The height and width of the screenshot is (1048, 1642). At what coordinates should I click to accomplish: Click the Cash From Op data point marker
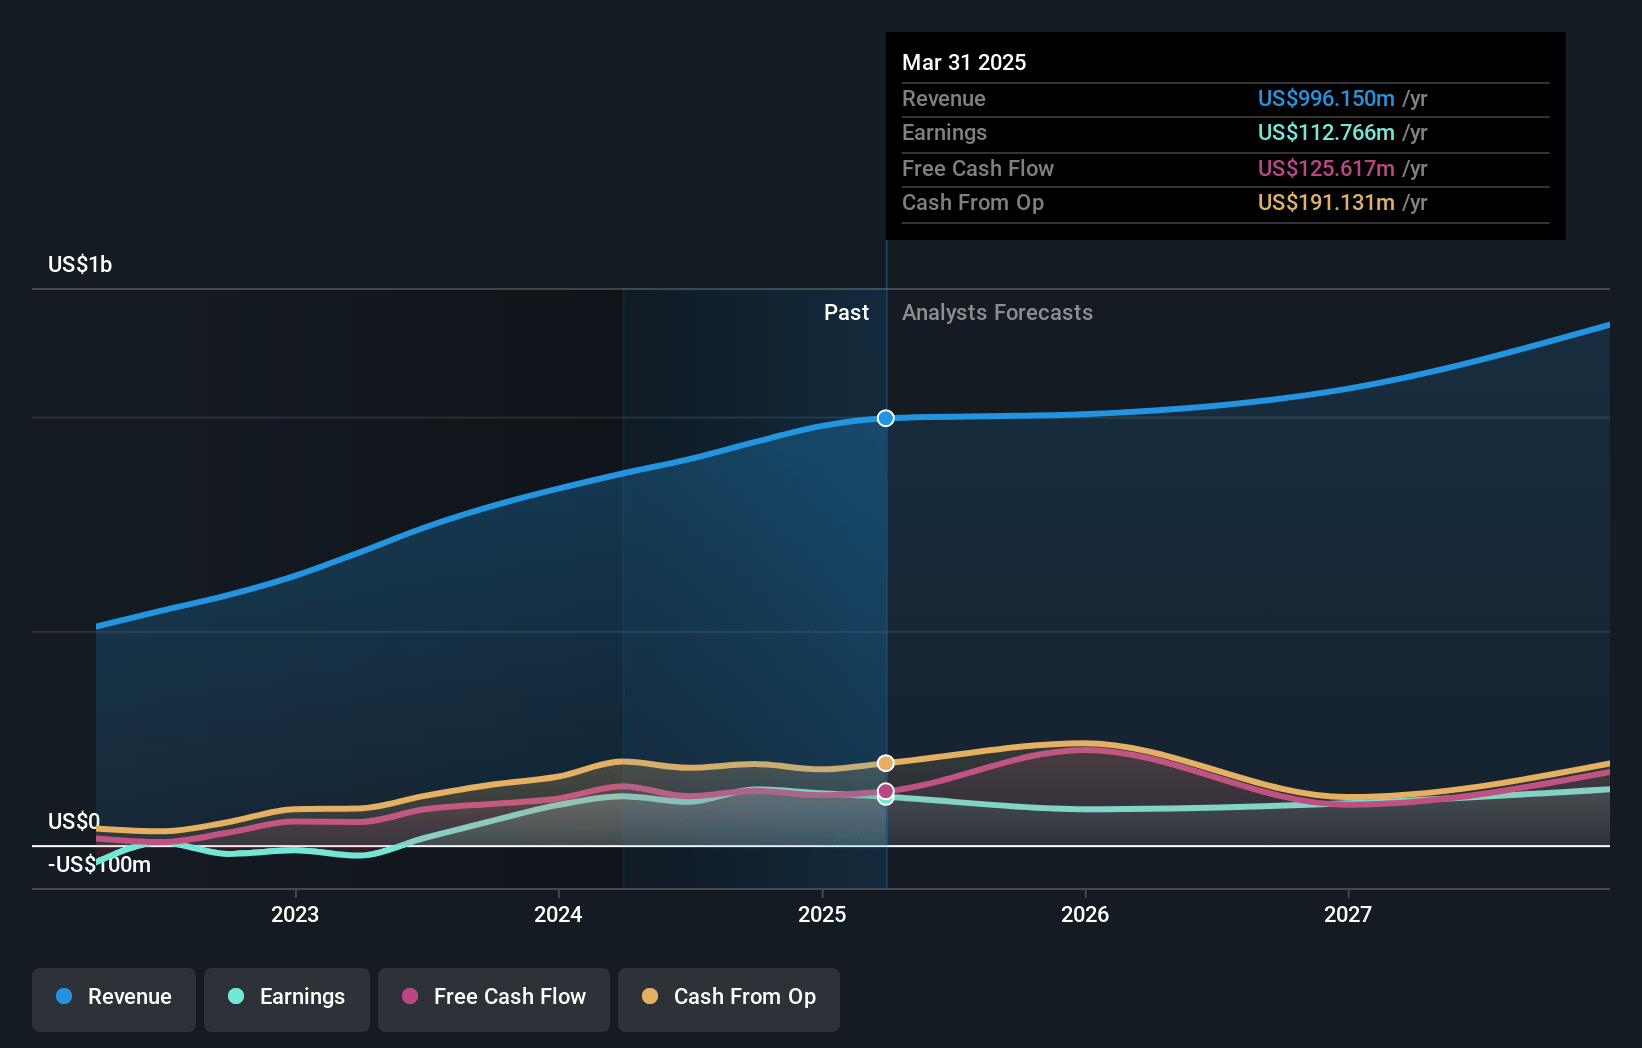886,763
